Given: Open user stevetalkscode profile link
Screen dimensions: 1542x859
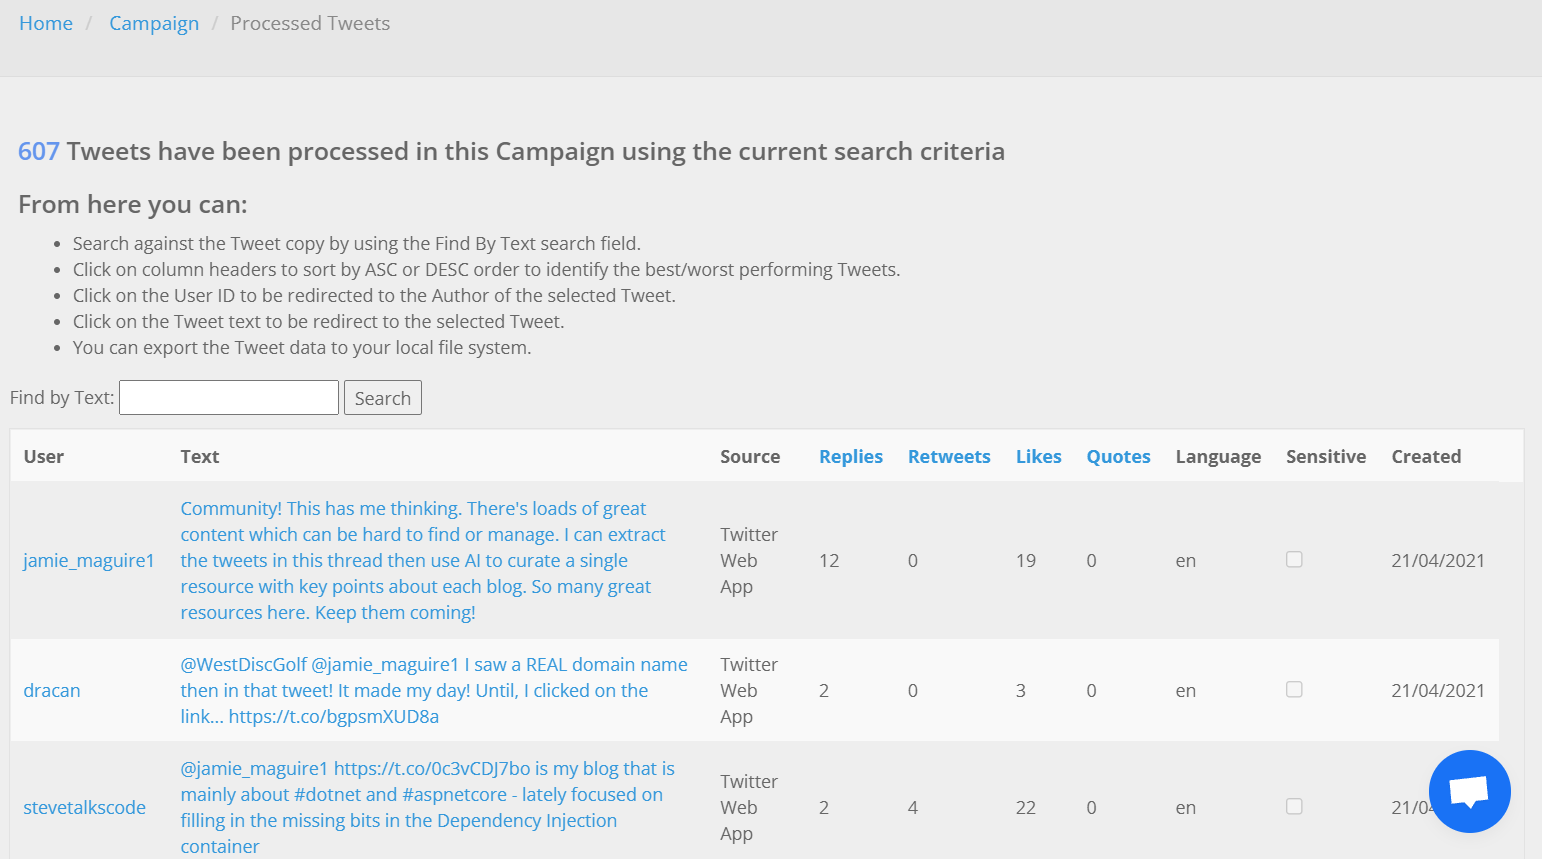Looking at the screenshot, I should tap(85, 808).
